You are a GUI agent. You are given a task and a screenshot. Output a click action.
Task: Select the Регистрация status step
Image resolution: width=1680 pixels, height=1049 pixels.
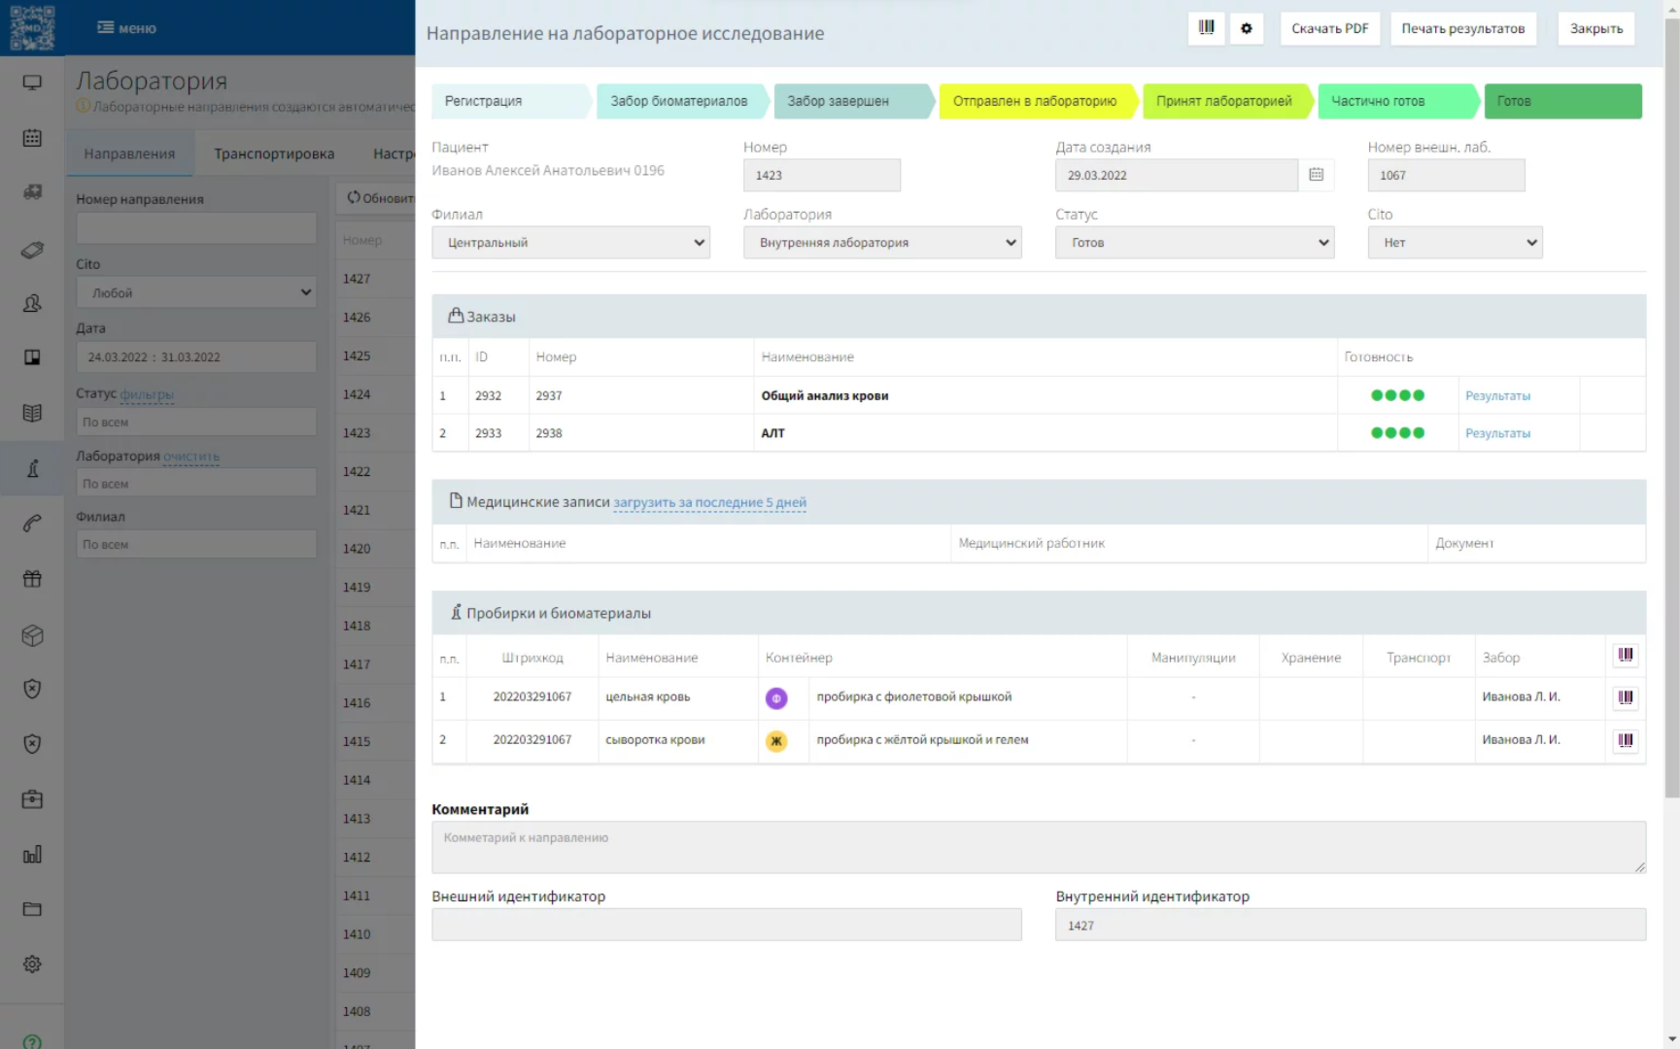click(510, 101)
